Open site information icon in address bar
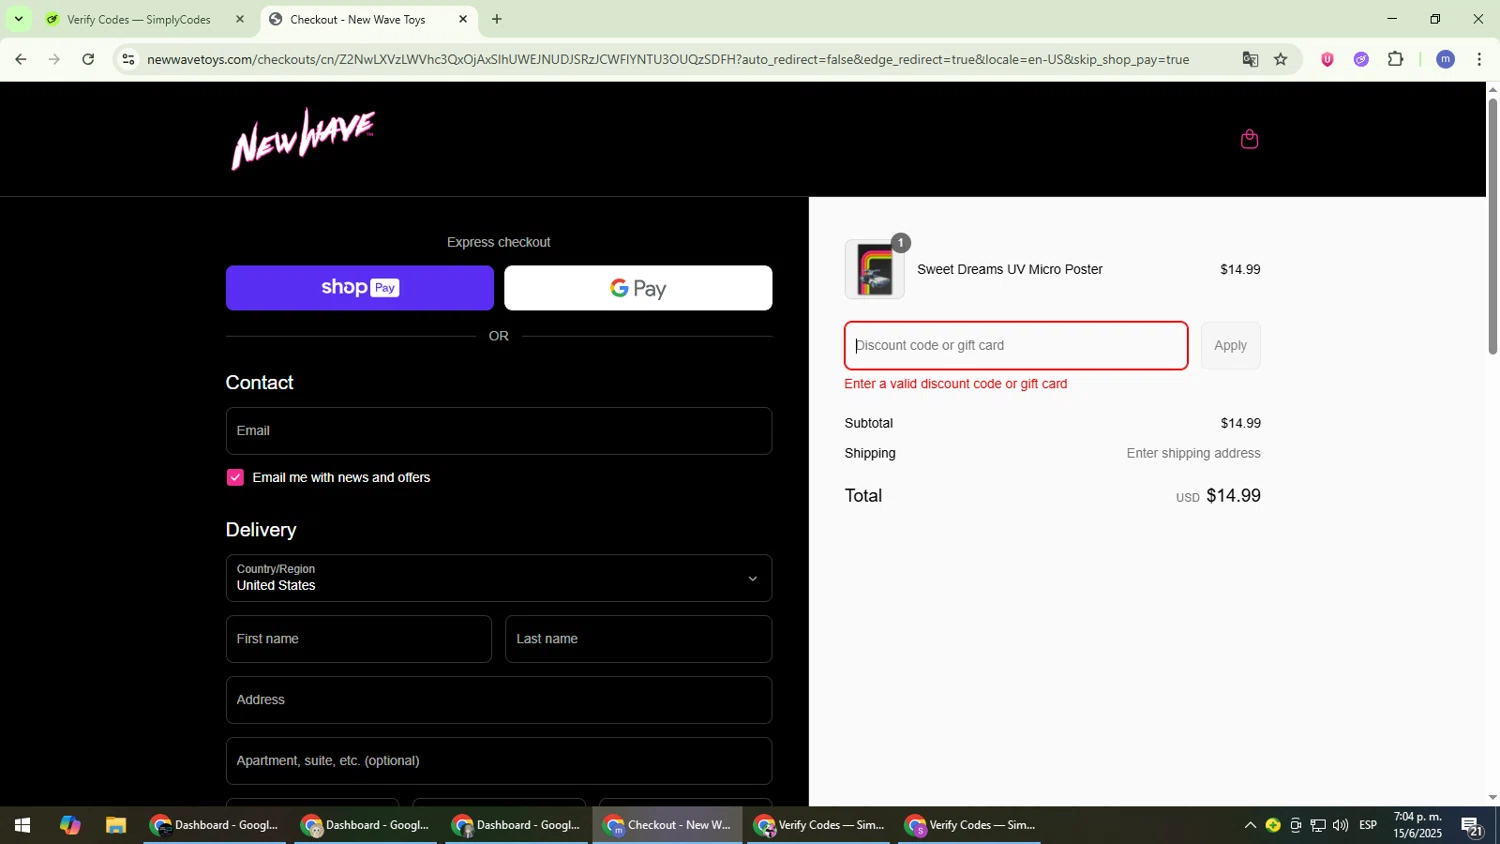 tap(127, 59)
